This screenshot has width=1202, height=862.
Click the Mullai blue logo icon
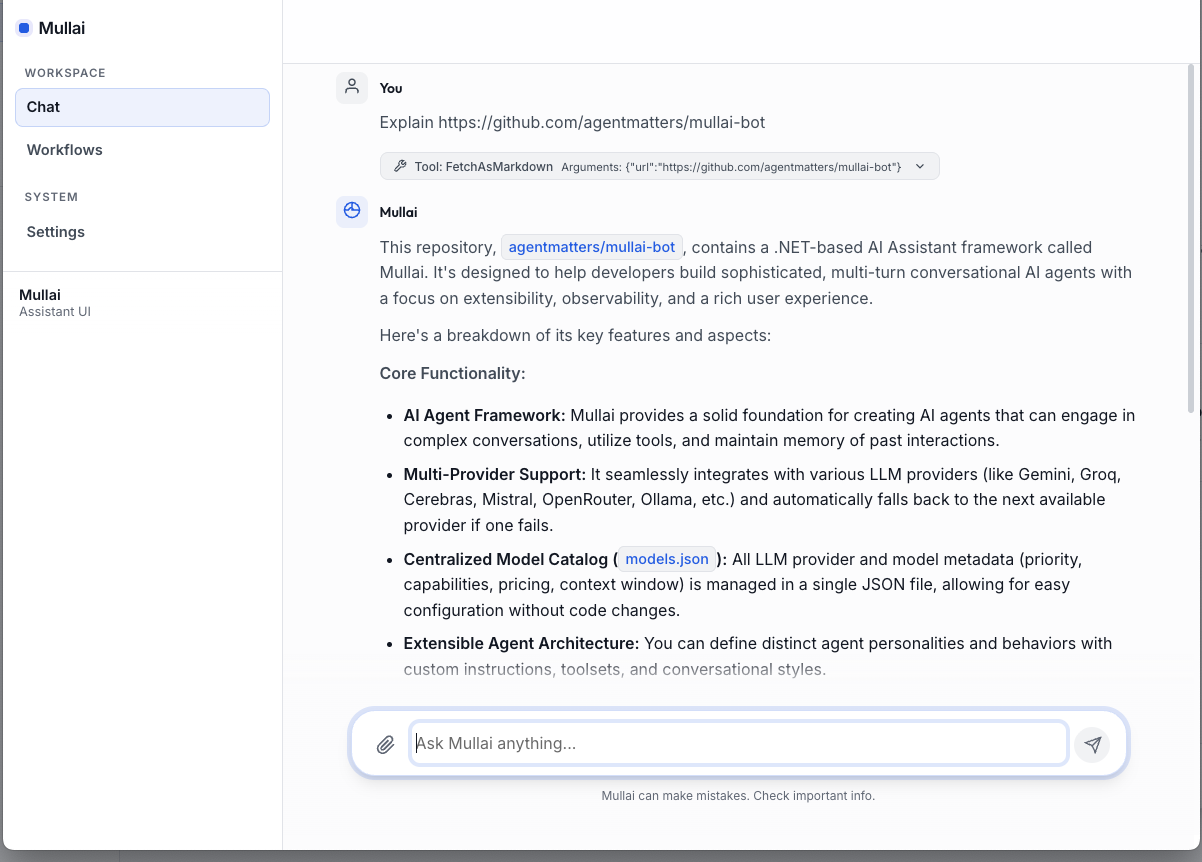24,28
